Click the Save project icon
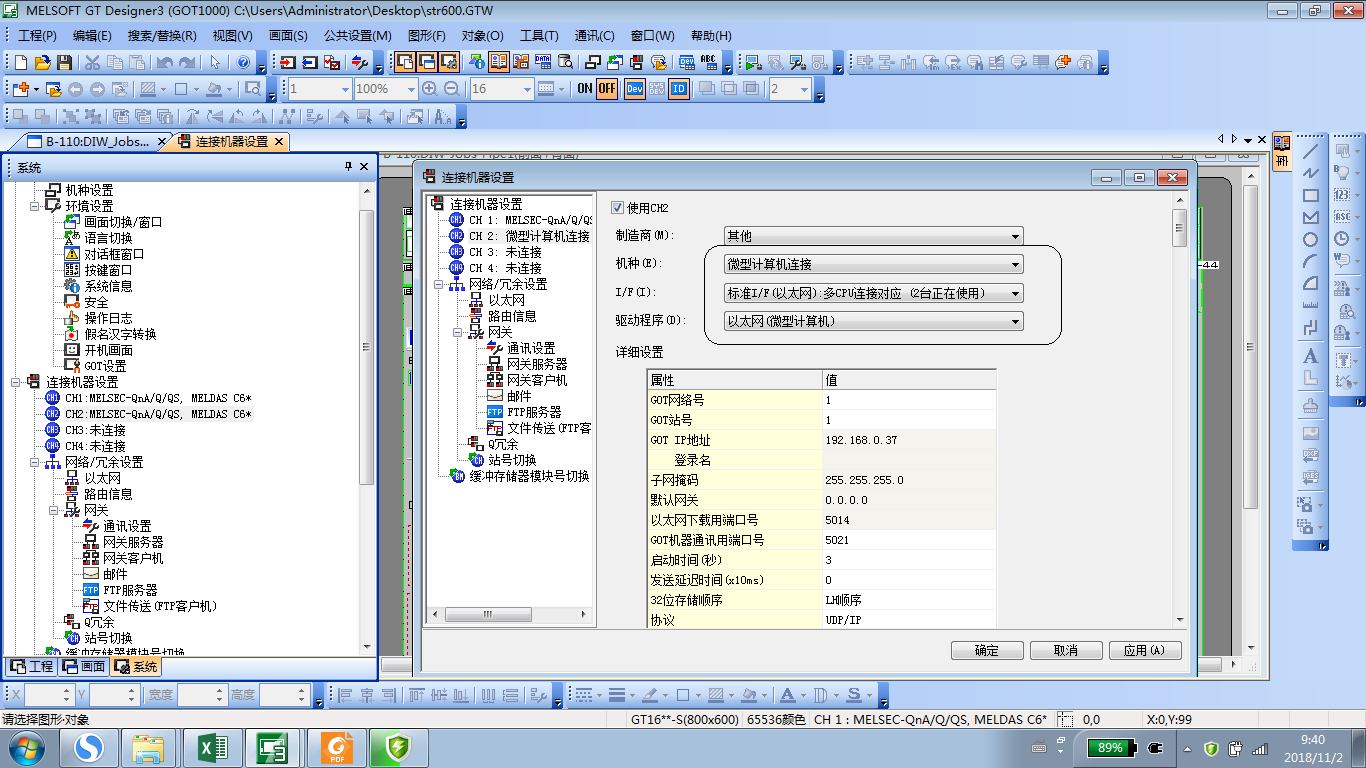This screenshot has width=1366, height=768. (64, 62)
